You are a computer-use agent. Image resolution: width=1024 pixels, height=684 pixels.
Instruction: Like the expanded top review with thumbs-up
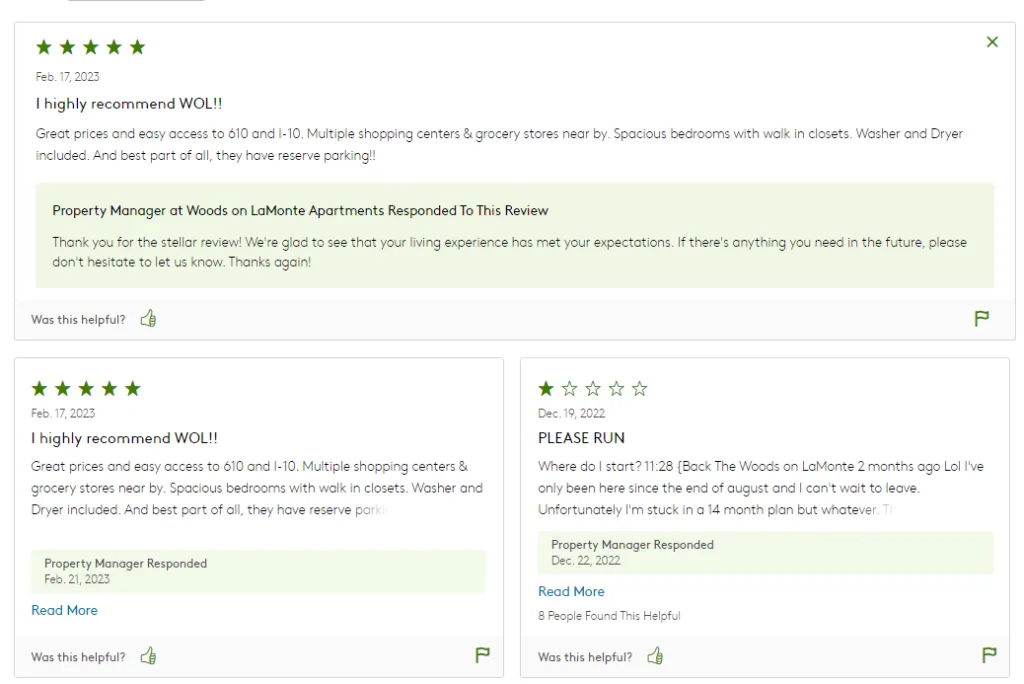149,319
